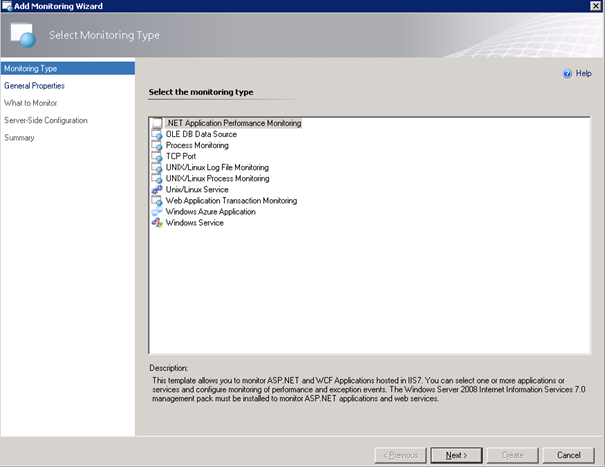
Task: Choose Web Application Transaction Monitoring
Action: pyautogui.click(x=232, y=201)
